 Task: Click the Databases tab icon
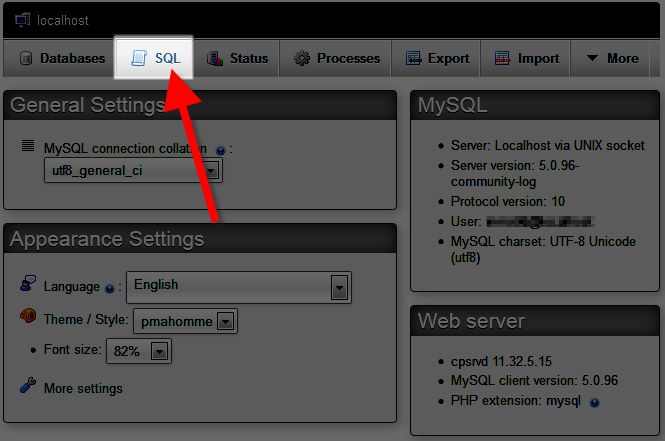(x=27, y=59)
